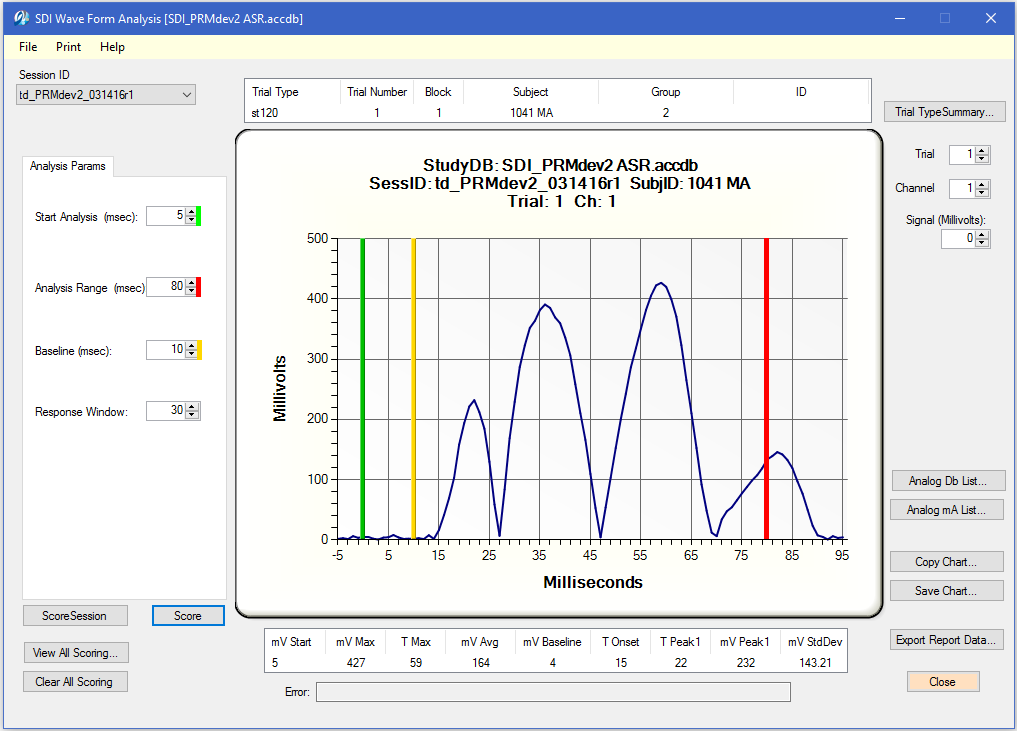
Task: Increase Analysis Range value with up arrow
Action: 191,283
